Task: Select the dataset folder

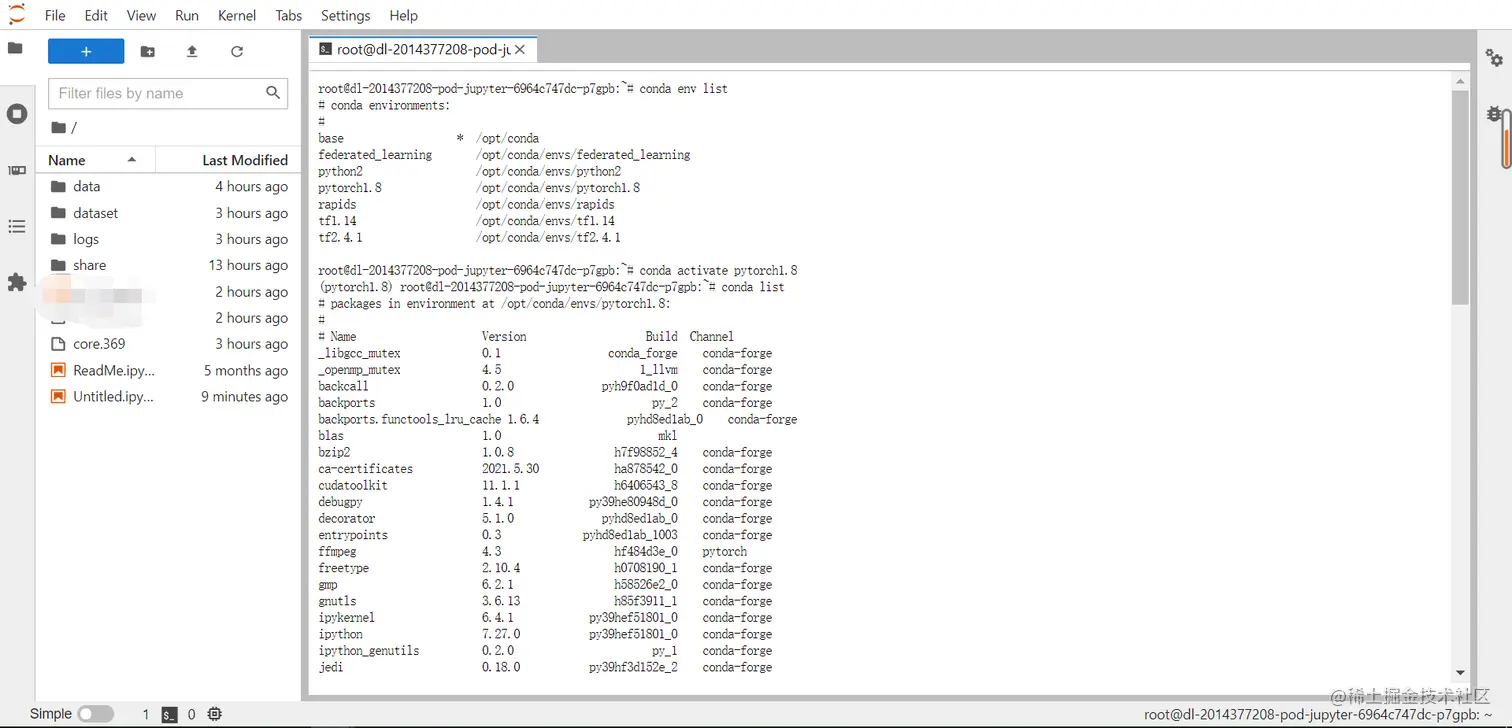Action: (168, 213)
